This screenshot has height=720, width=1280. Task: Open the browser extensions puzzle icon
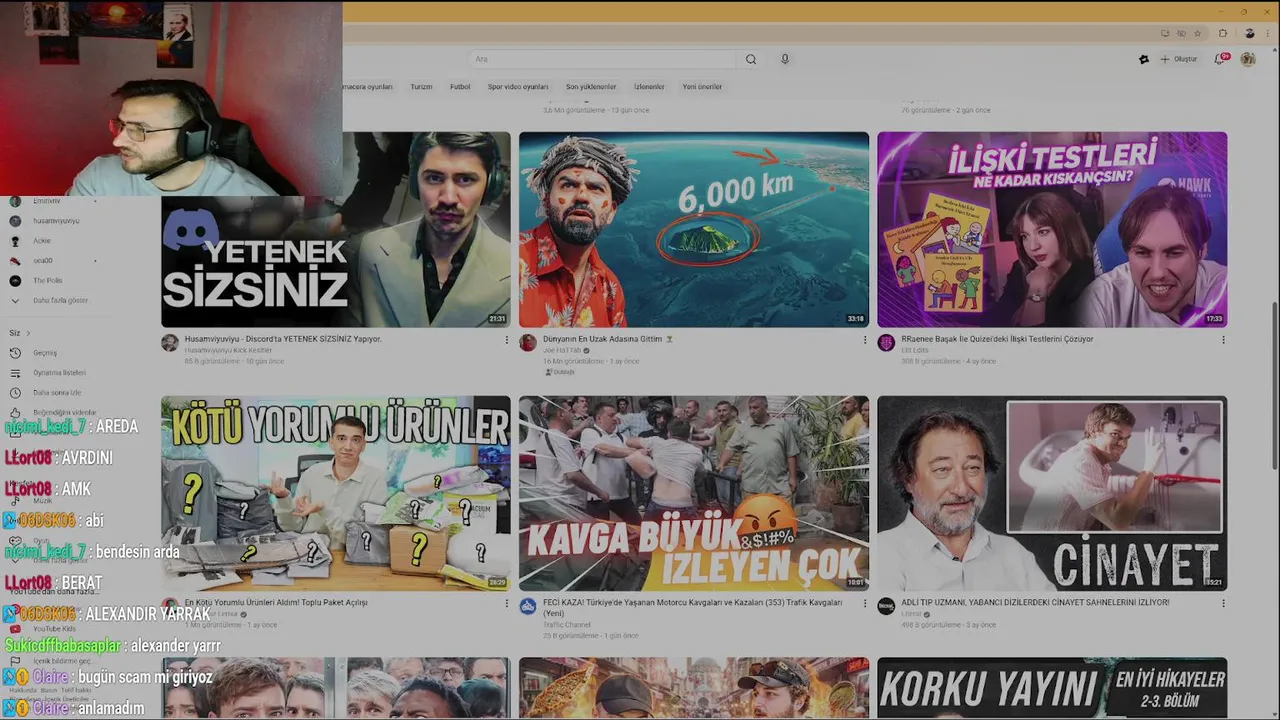pos(1222,33)
